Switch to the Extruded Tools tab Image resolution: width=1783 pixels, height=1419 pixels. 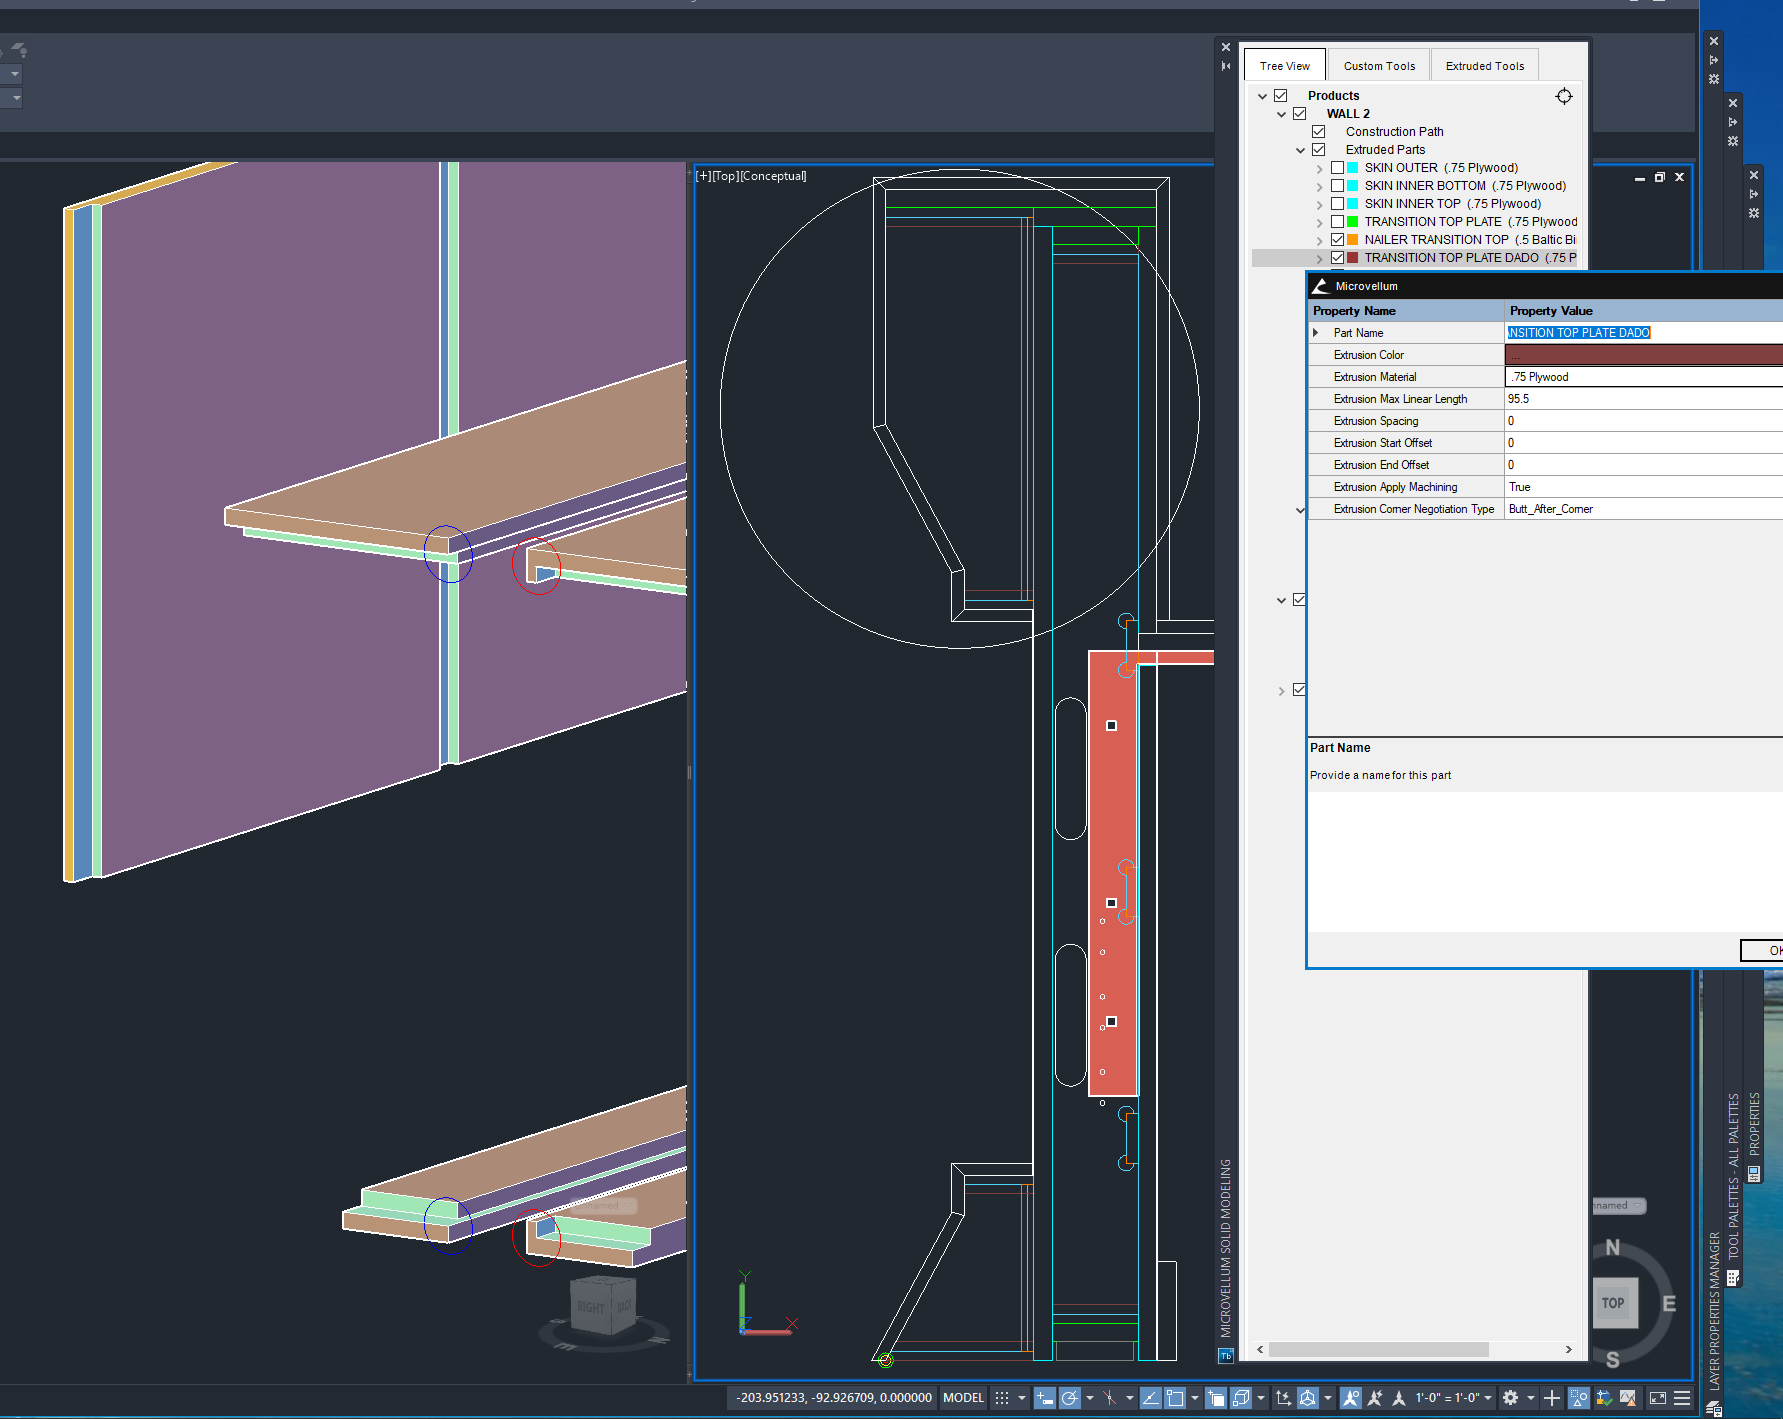pos(1484,66)
